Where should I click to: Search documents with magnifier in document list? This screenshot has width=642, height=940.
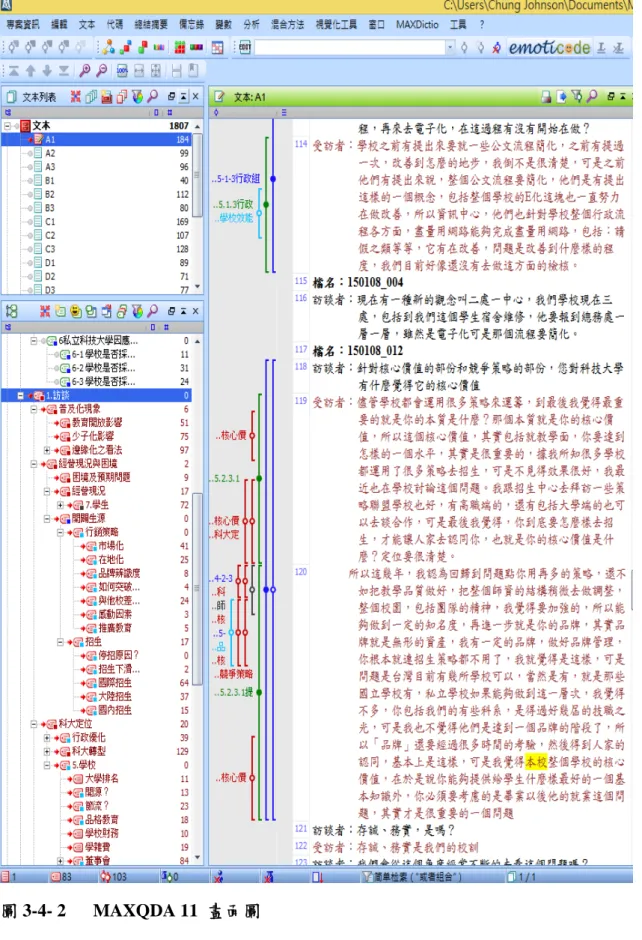(x=153, y=97)
